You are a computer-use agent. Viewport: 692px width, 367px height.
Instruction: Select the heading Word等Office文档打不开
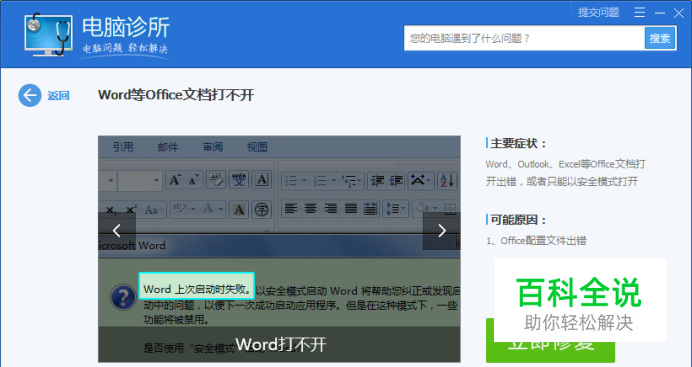click(x=176, y=95)
